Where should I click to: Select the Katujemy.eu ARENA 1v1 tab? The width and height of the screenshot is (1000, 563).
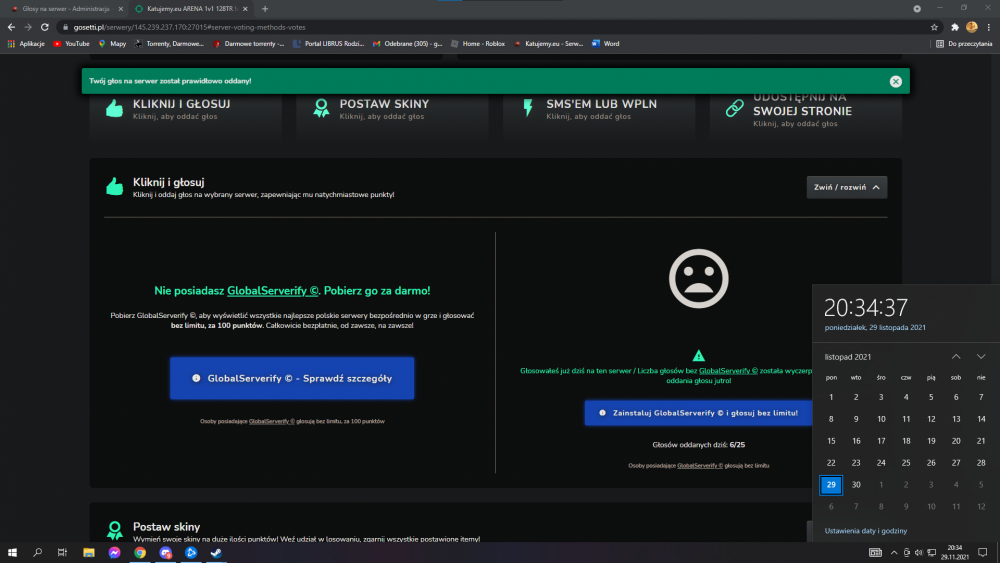[x=189, y=9]
